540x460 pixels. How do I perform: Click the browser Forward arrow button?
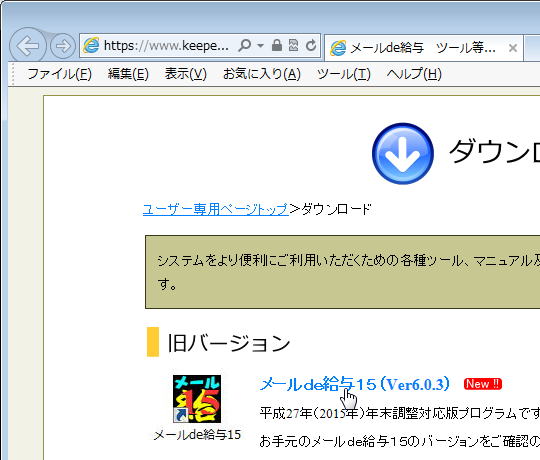(63, 45)
